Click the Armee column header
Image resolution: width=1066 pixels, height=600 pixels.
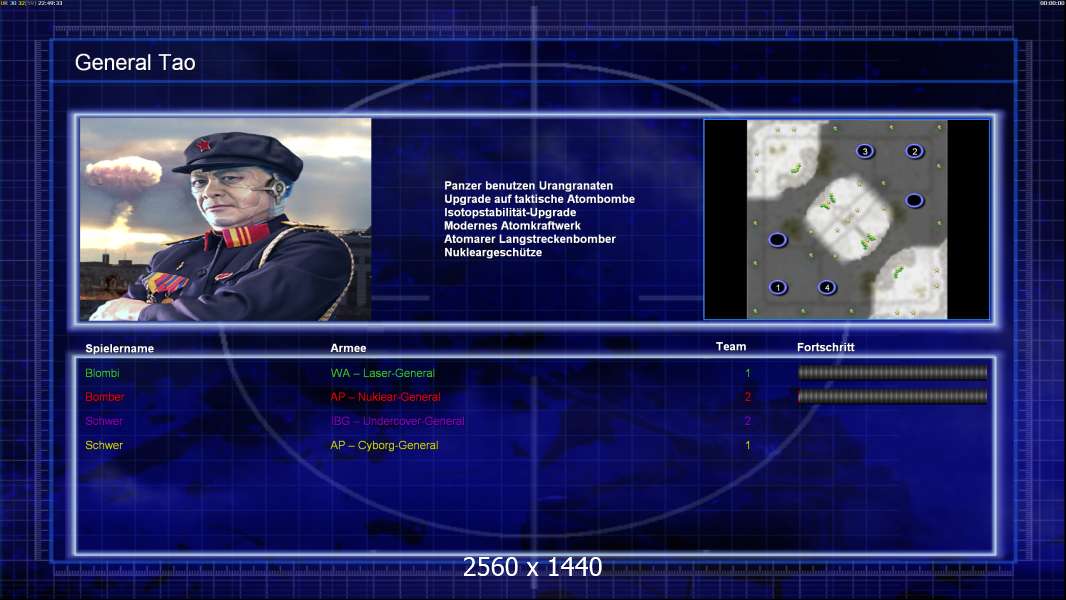coord(348,348)
